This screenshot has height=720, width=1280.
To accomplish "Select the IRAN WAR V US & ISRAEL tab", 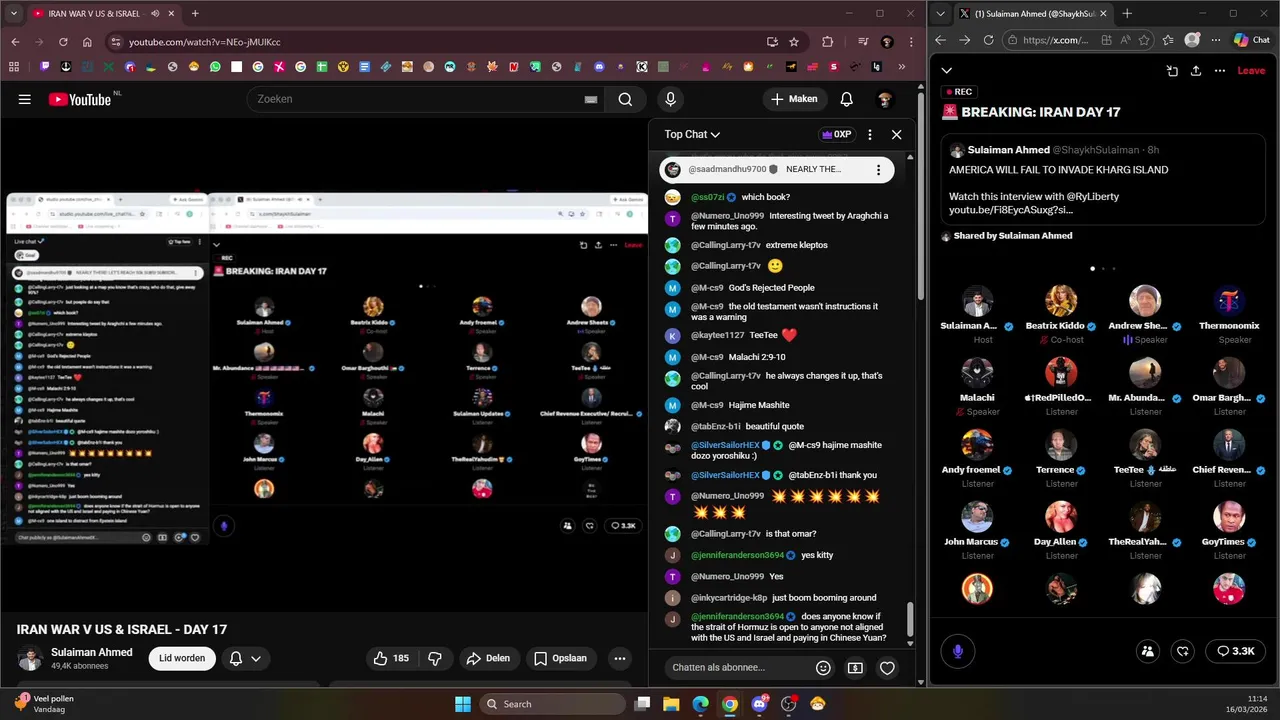I will click(x=104, y=14).
